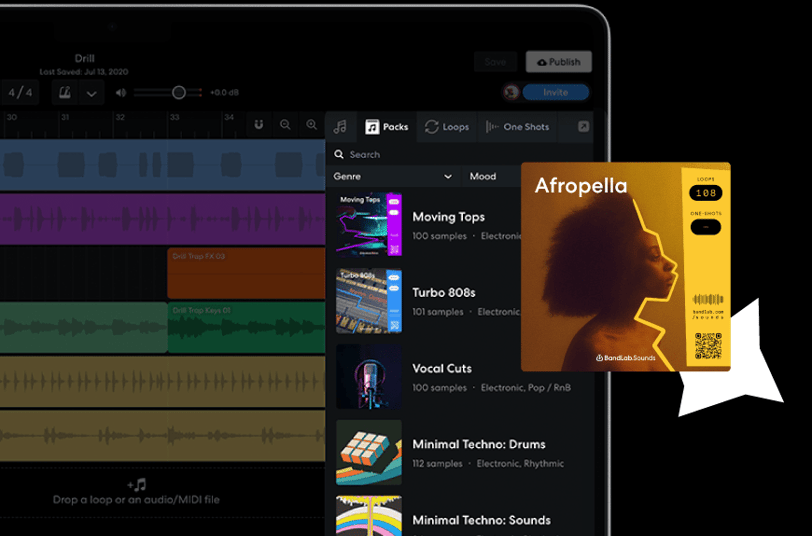The width and height of the screenshot is (812, 536).
Task: Mute using the volume speaker icon
Action: [x=121, y=93]
